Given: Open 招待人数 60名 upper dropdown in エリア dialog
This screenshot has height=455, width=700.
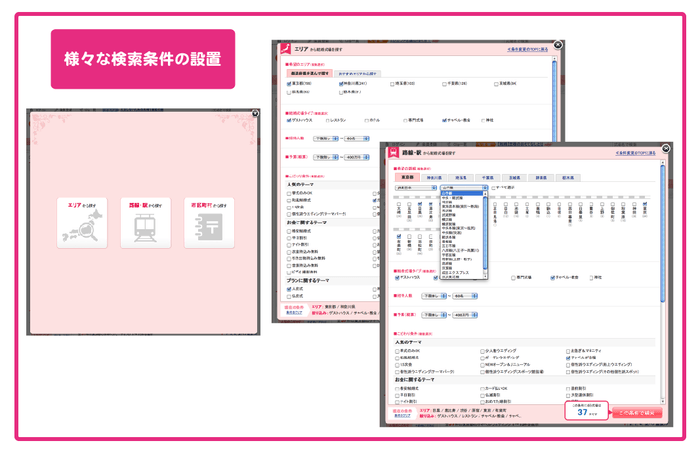Looking at the screenshot, I should (357, 138).
